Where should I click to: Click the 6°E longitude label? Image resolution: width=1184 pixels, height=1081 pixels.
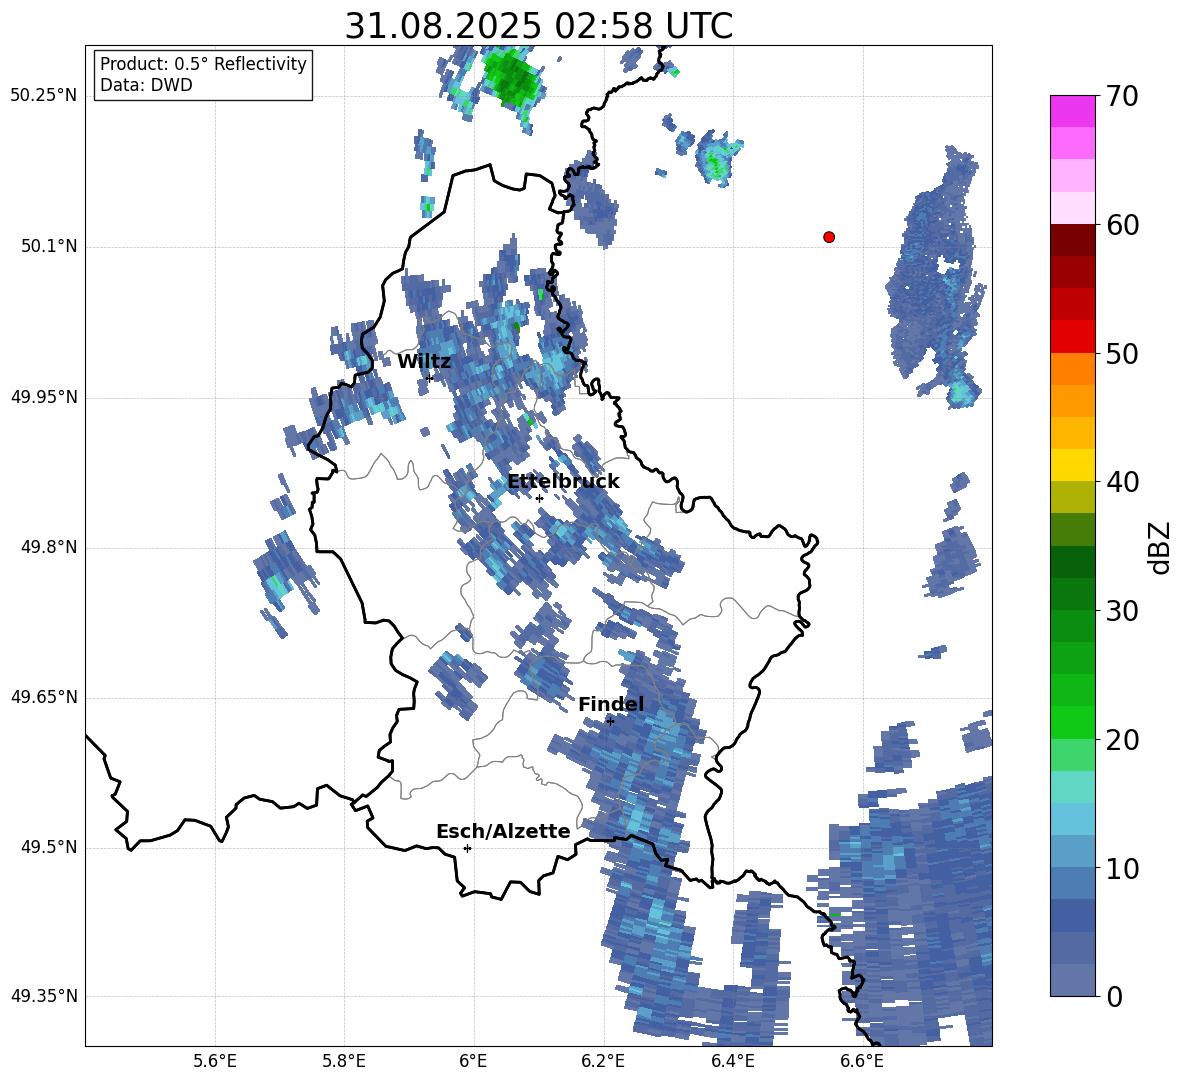[x=473, y=1061]
